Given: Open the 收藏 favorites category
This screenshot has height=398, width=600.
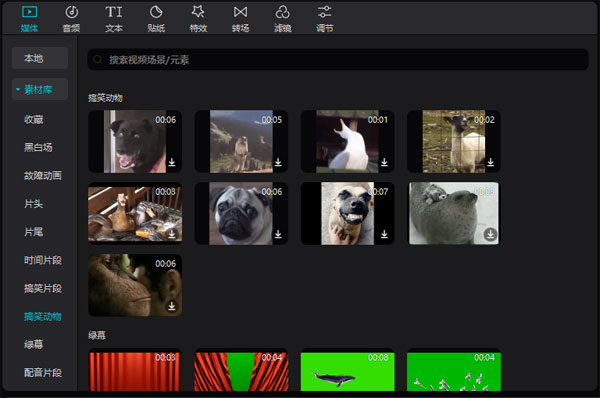Looking at the screenshot, I should pyautogui.click(x=34, y=120).
